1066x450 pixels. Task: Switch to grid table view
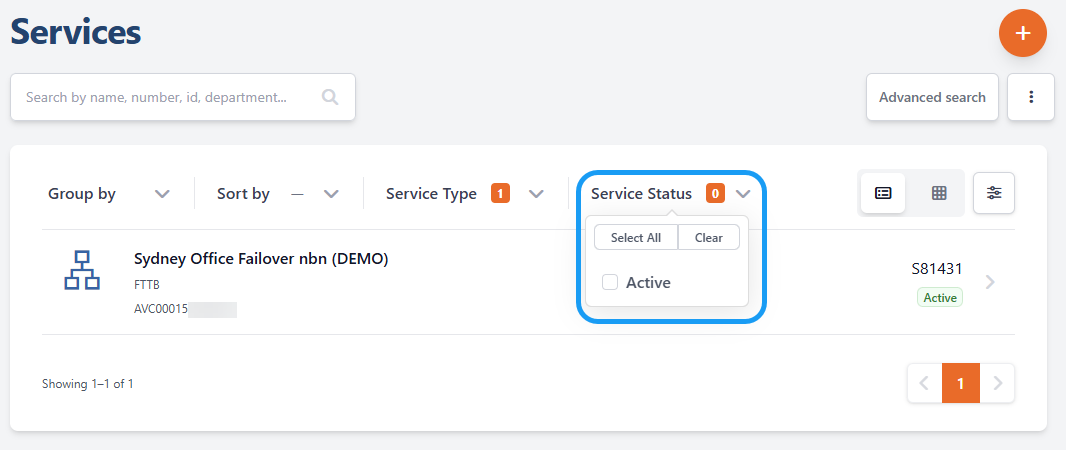pyautogui.click(x=939, y=193)
